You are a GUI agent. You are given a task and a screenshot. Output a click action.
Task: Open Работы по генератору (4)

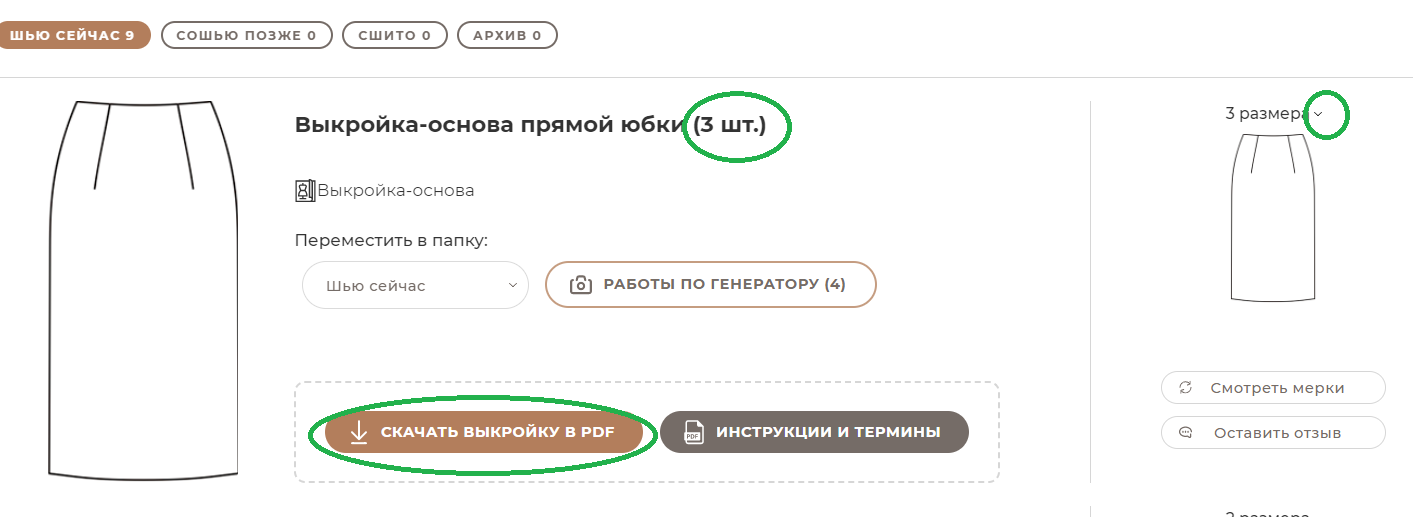click(x=710, y=284)
